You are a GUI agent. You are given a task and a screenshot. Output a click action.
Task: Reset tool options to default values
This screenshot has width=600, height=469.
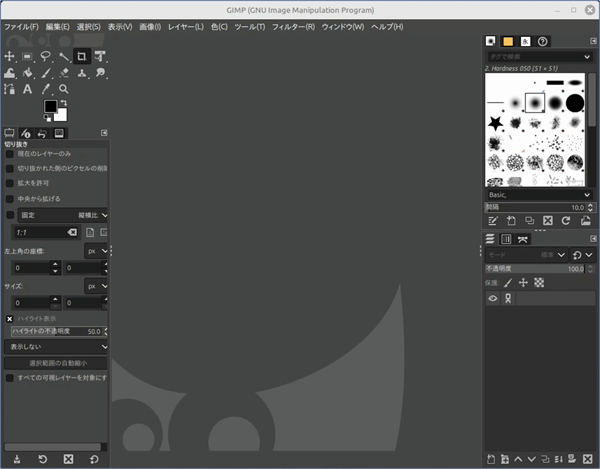tap(94, 459)
